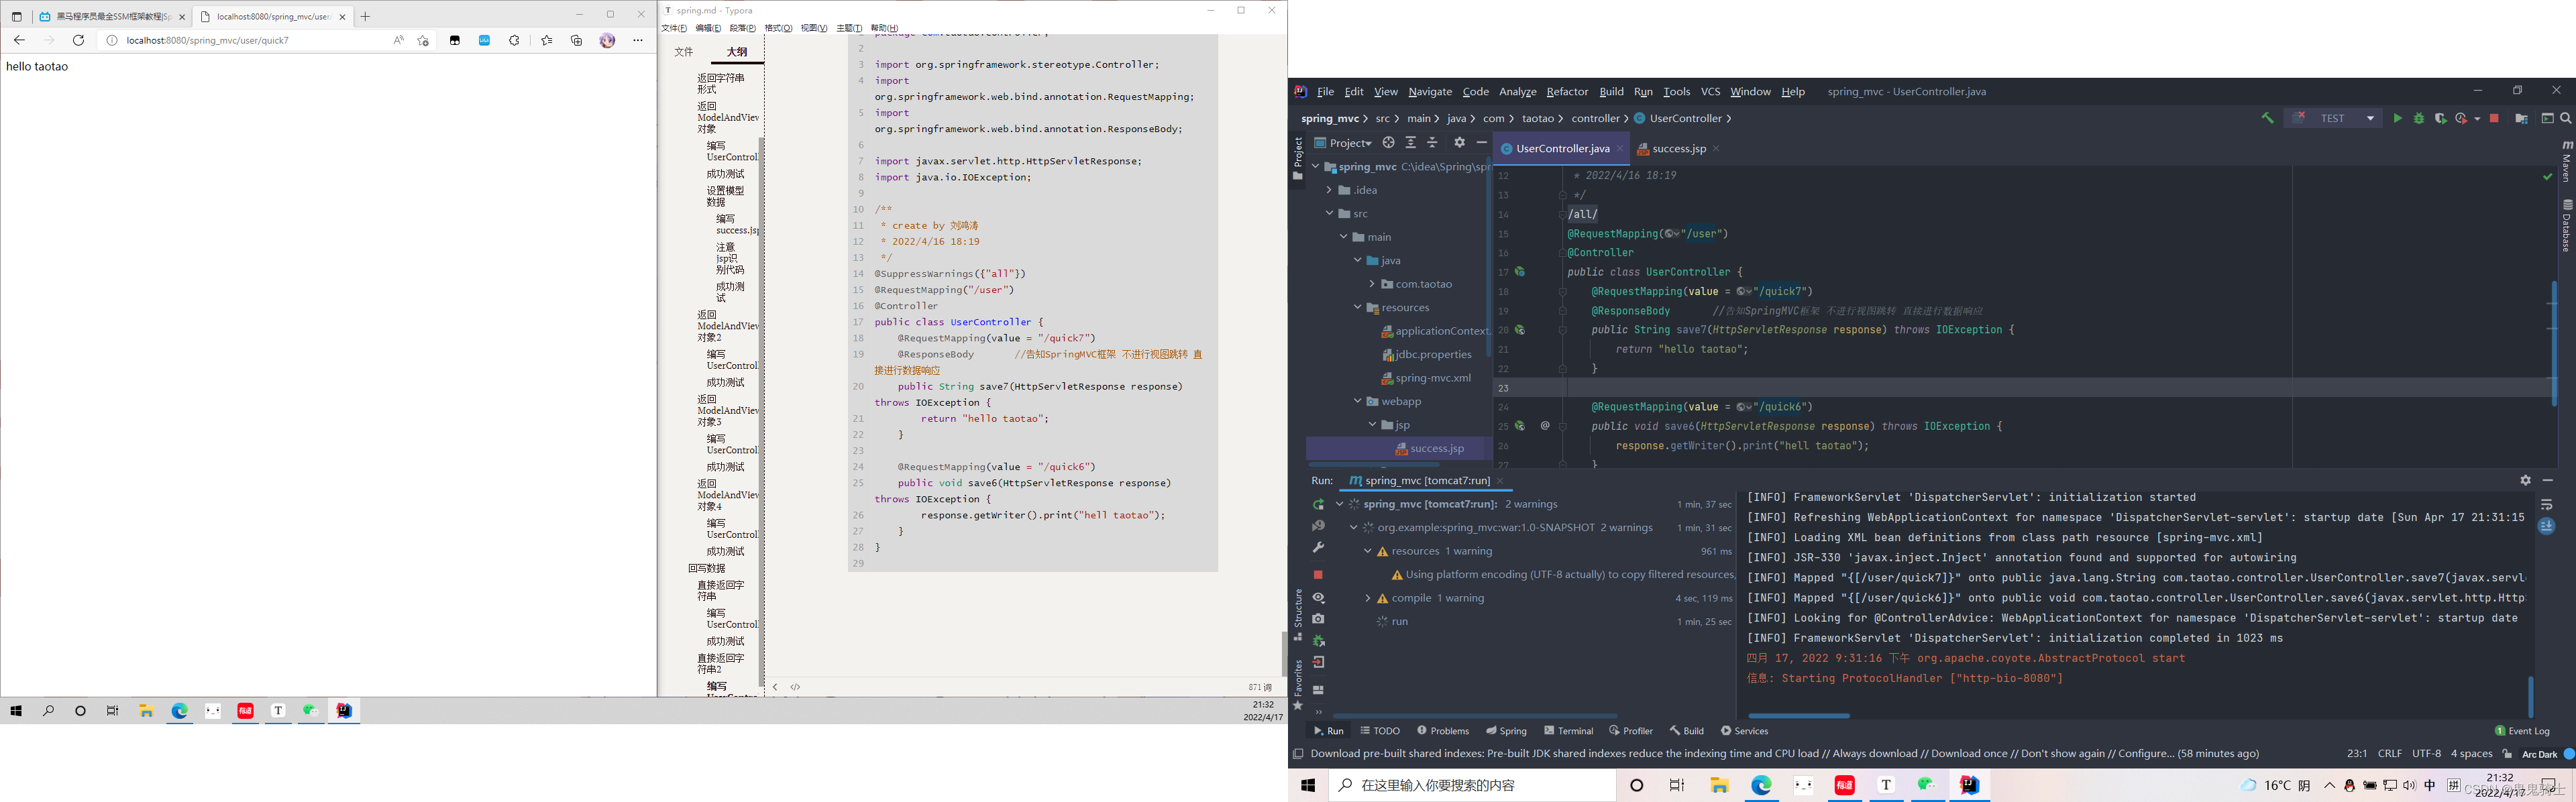Image resolution: width=2576 pixels, height=802 pixels.
Task: Toggle Typora source code mode button
Action: [x=796, y=687]
